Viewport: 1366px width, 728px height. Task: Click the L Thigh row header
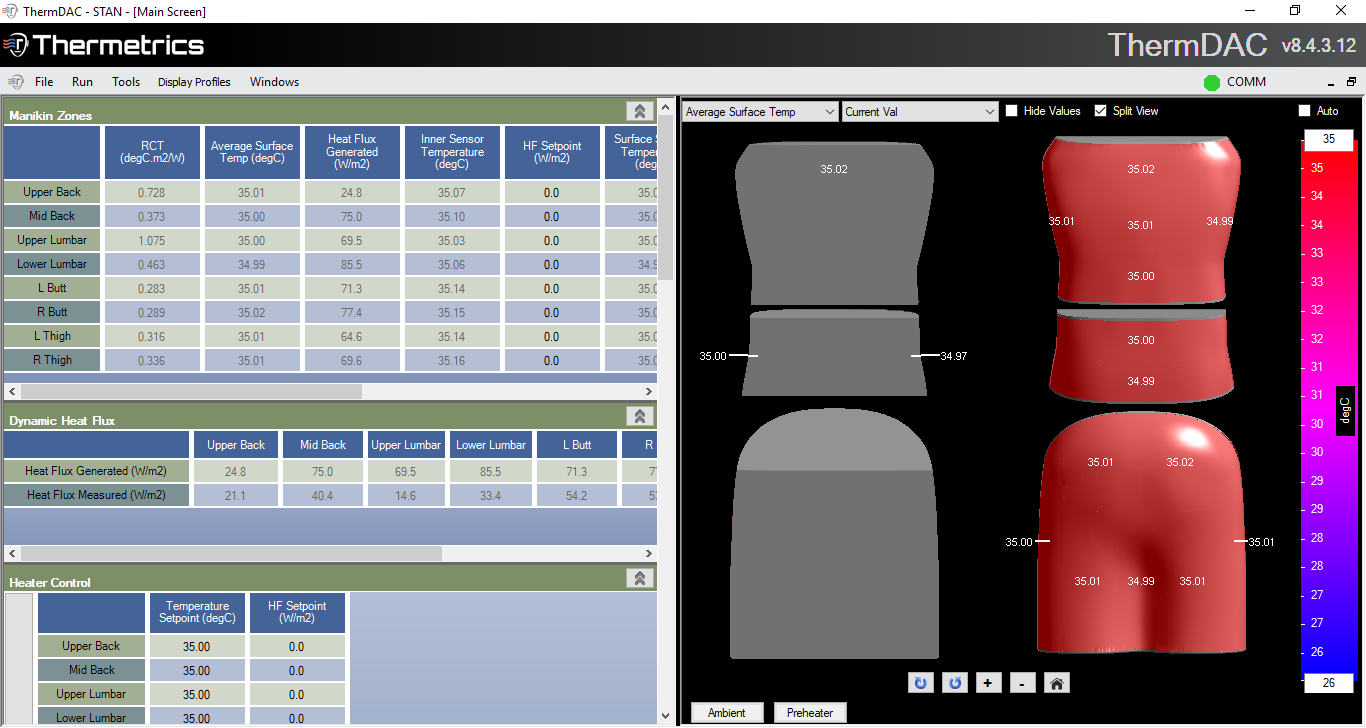(52, 336)
